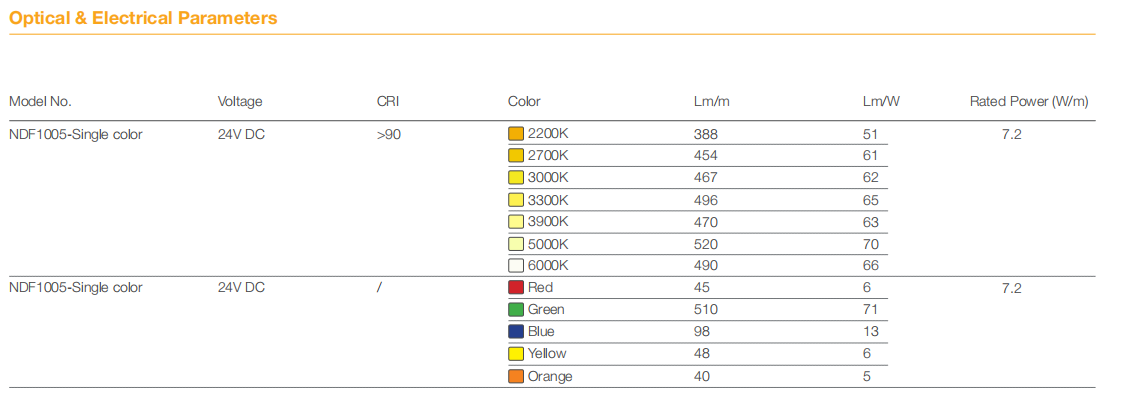The image size is (1125, 396).
Task: Click the 3900K pale yellow swatch
Action: point(516,222)
